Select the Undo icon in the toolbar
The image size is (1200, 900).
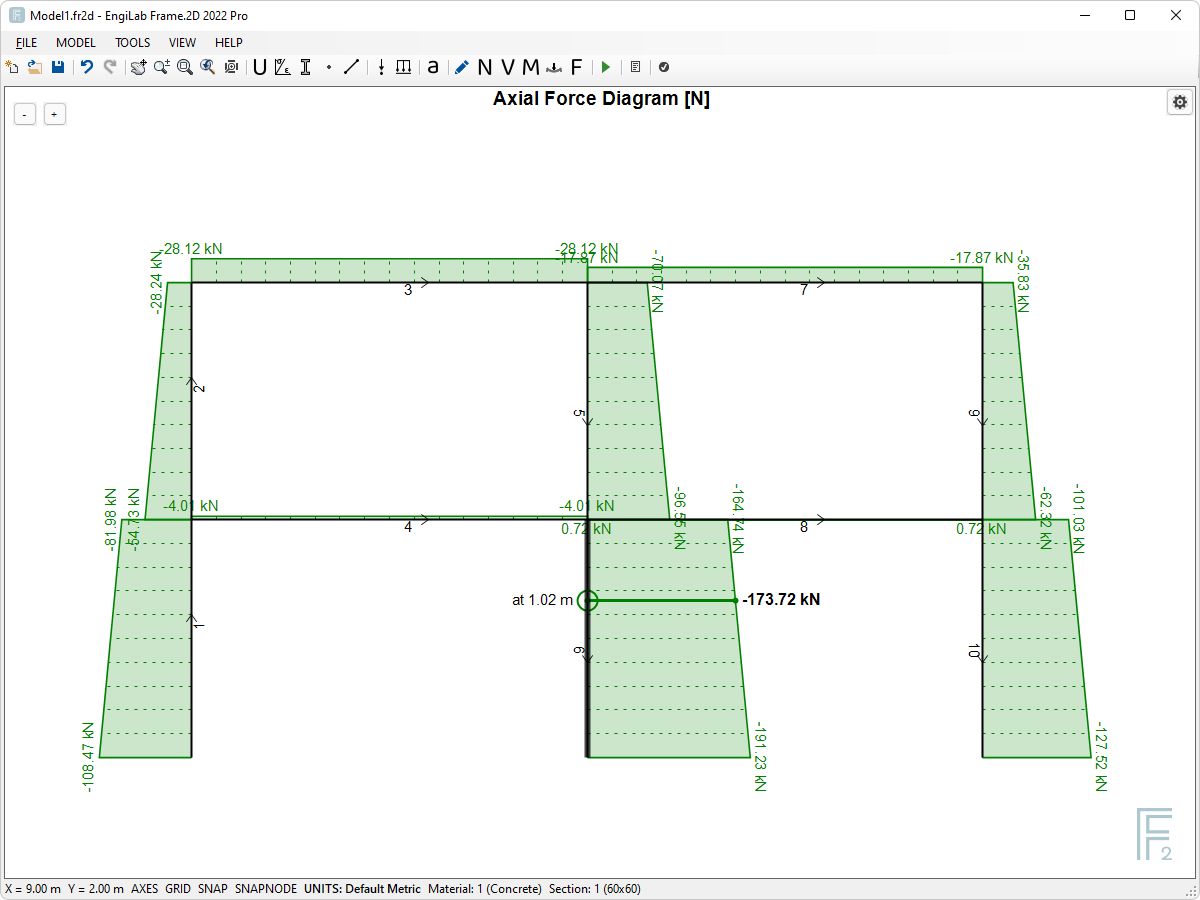click(86, 67)
